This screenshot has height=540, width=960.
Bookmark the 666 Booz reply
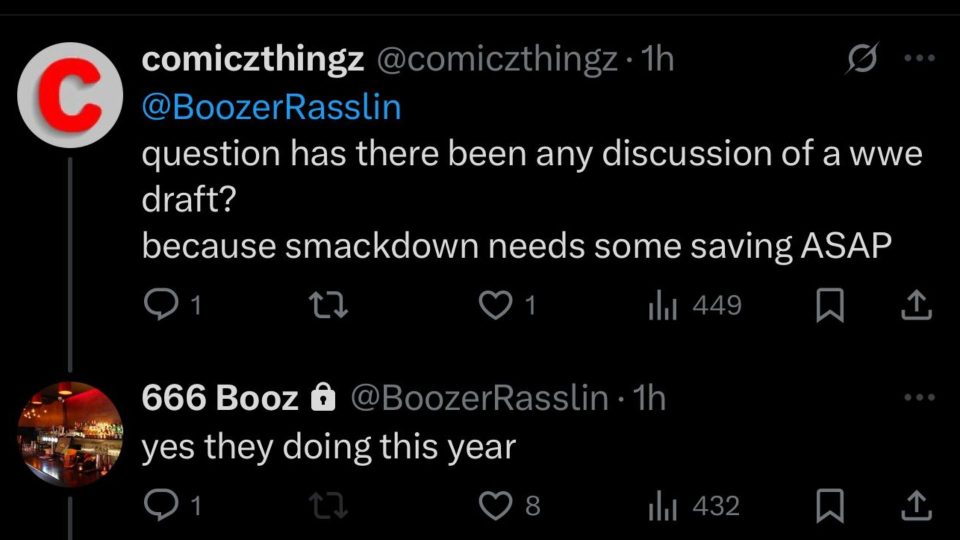(x=830, y=506)
